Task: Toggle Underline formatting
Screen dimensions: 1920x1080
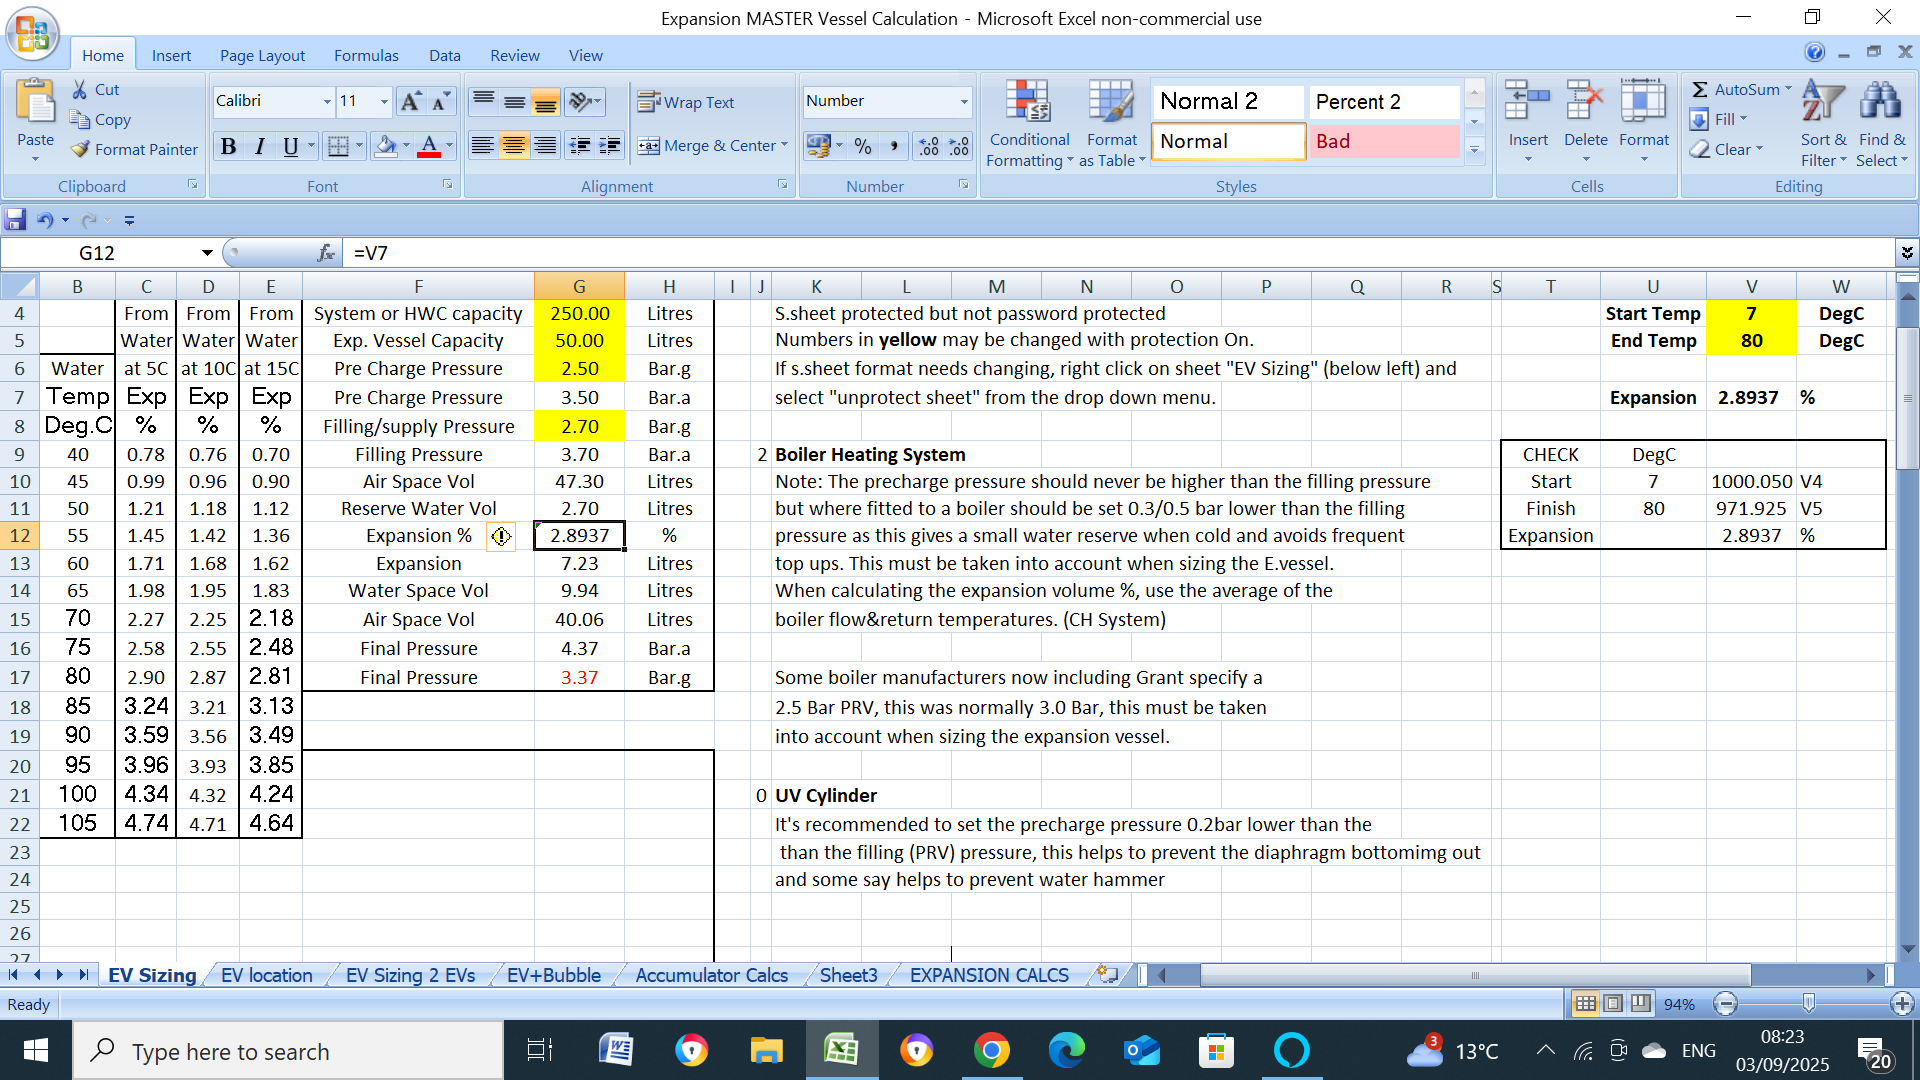Action: [x=290, y=146]
